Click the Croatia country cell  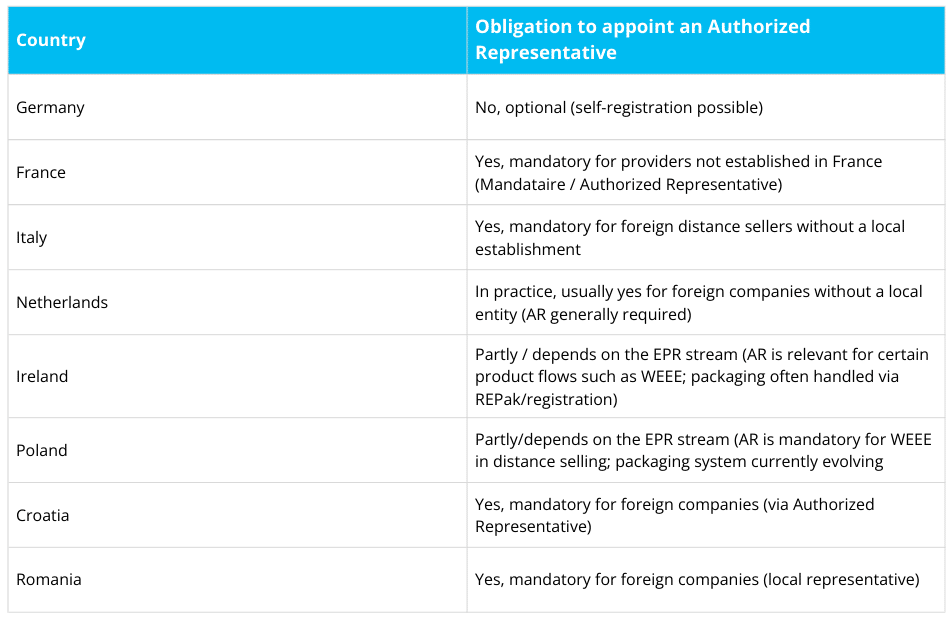click(x=43, y=515)
